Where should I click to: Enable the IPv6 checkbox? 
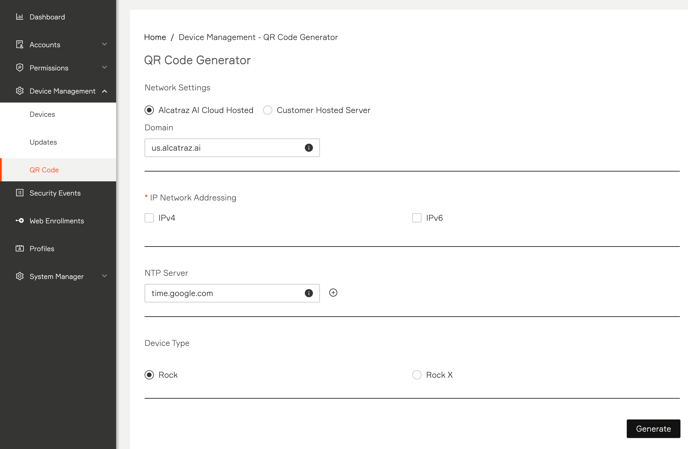[x=417, y=218]
